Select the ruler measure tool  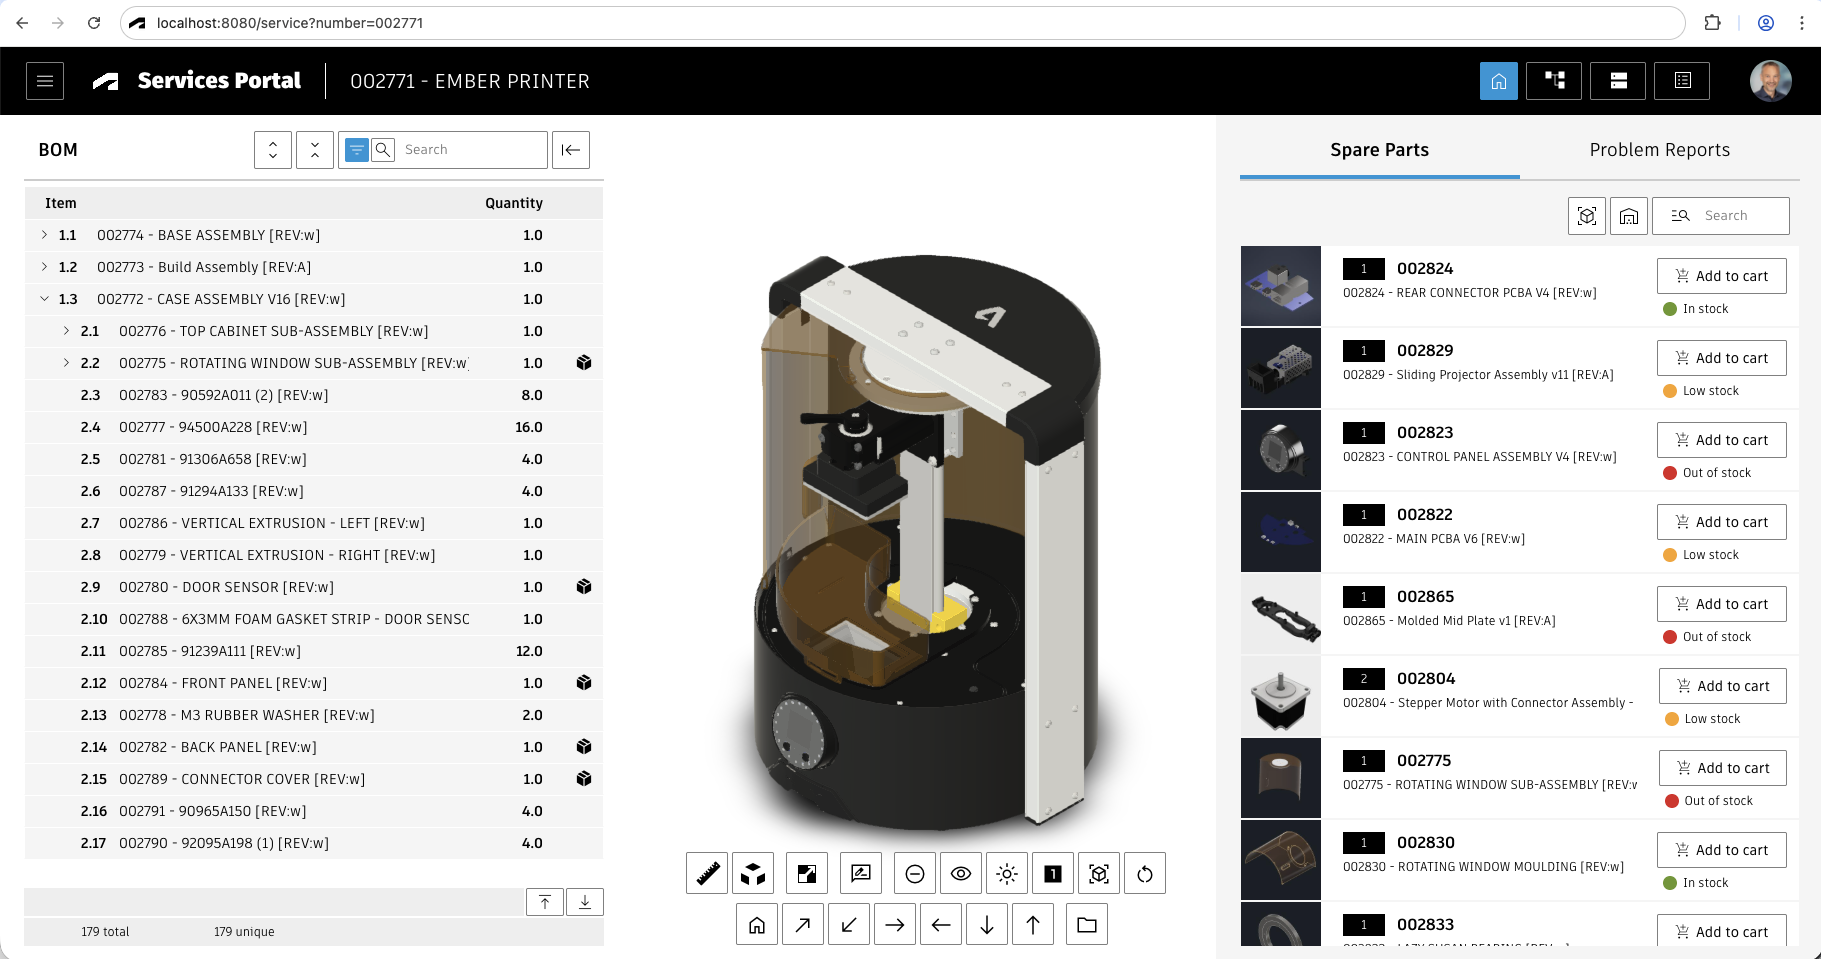[707, 874]
